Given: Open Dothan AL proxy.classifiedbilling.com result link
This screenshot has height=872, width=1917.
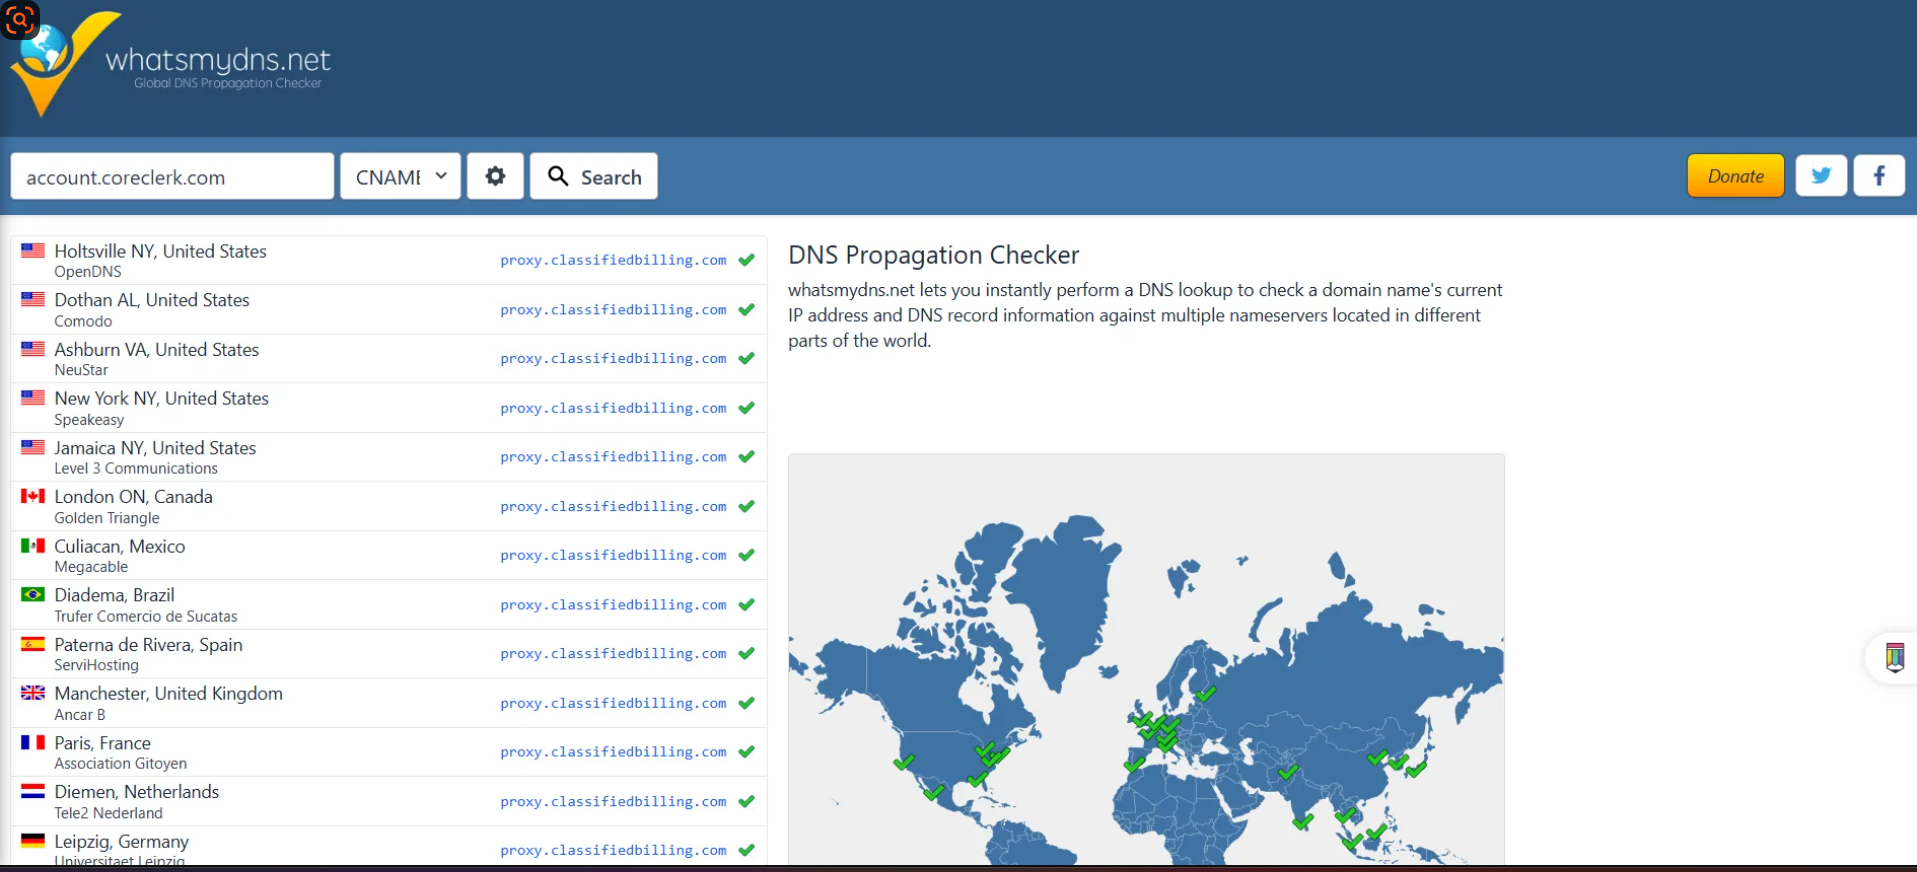Looking at the screenshot, I should (613, 310).
